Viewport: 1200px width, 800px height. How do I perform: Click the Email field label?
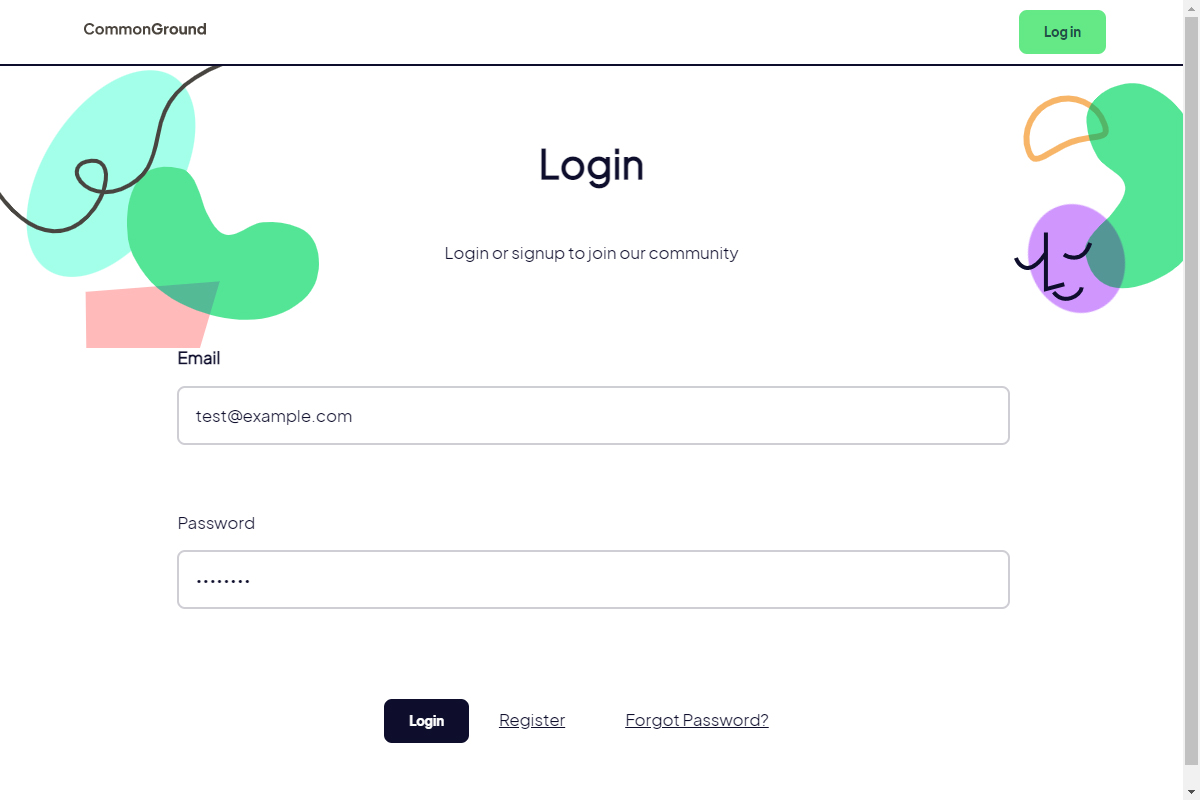[199, 358]
